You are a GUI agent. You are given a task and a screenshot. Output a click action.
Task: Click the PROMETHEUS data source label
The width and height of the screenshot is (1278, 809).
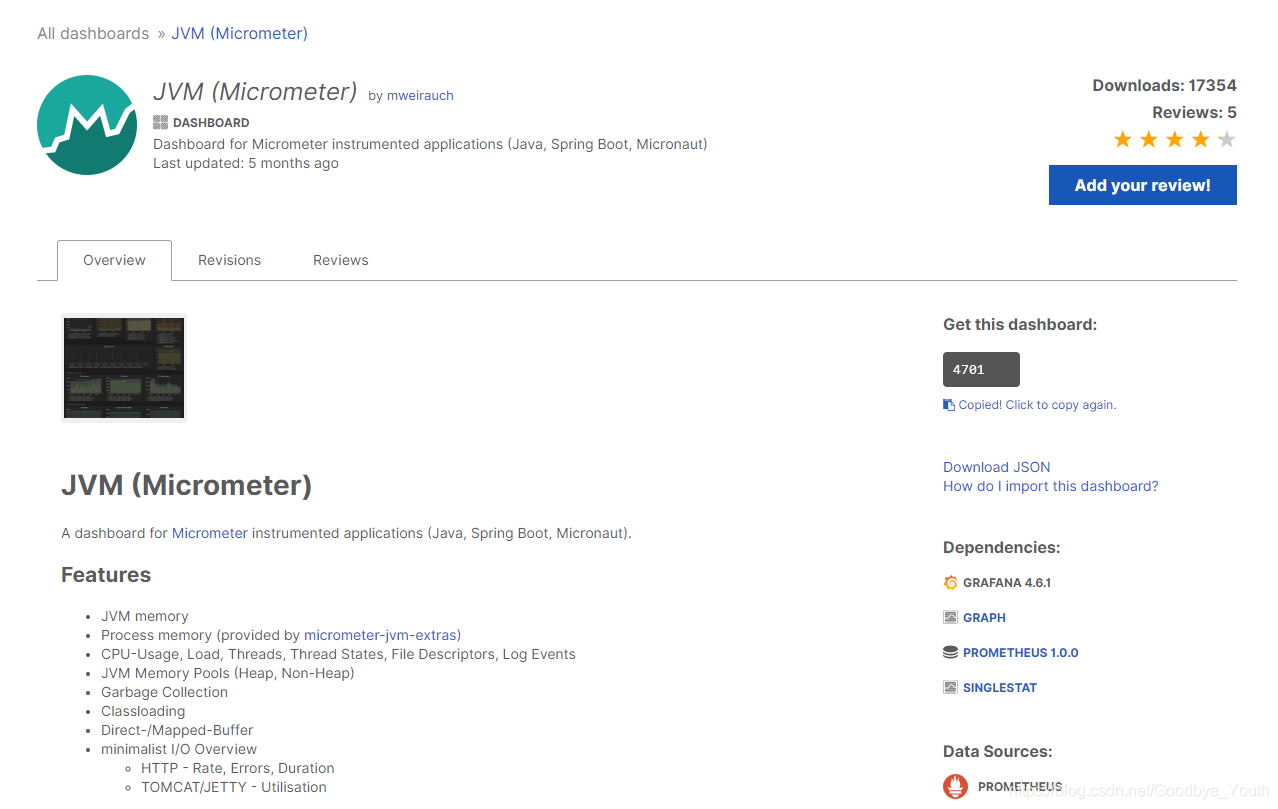[x=1020, y=787]
